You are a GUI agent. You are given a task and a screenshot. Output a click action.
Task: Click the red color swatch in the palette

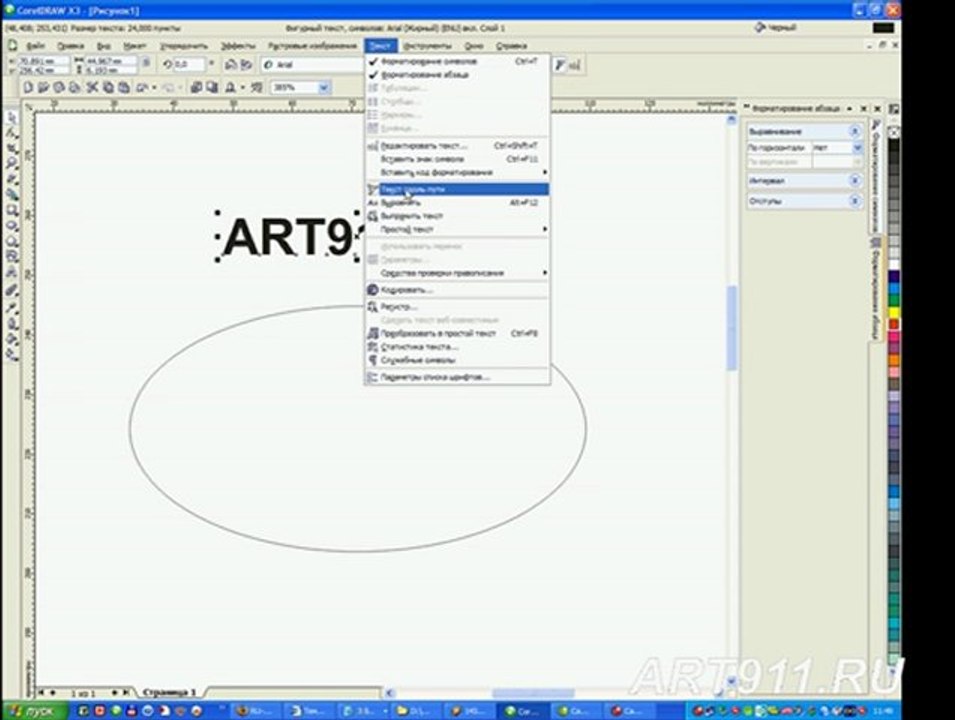pyautogui.click(x=894, y=324)
